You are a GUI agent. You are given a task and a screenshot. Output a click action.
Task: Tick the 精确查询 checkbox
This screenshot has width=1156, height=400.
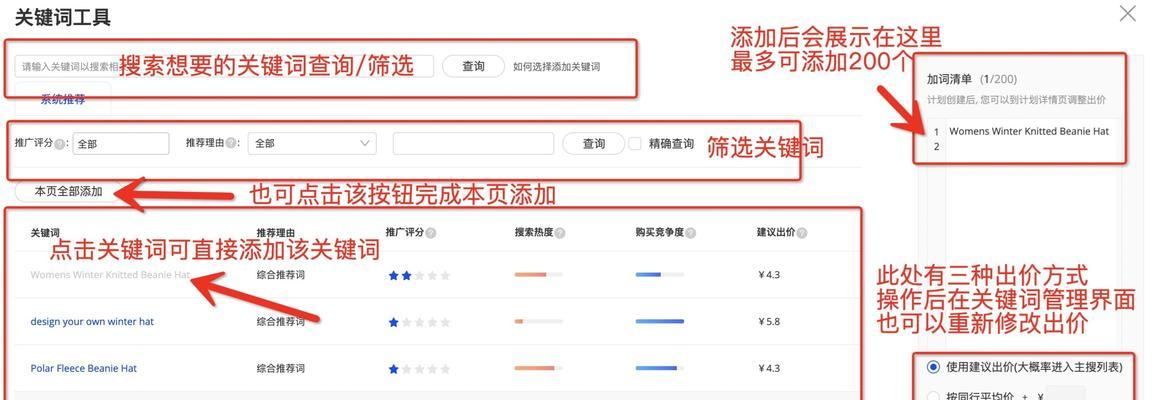pos(635,144)
